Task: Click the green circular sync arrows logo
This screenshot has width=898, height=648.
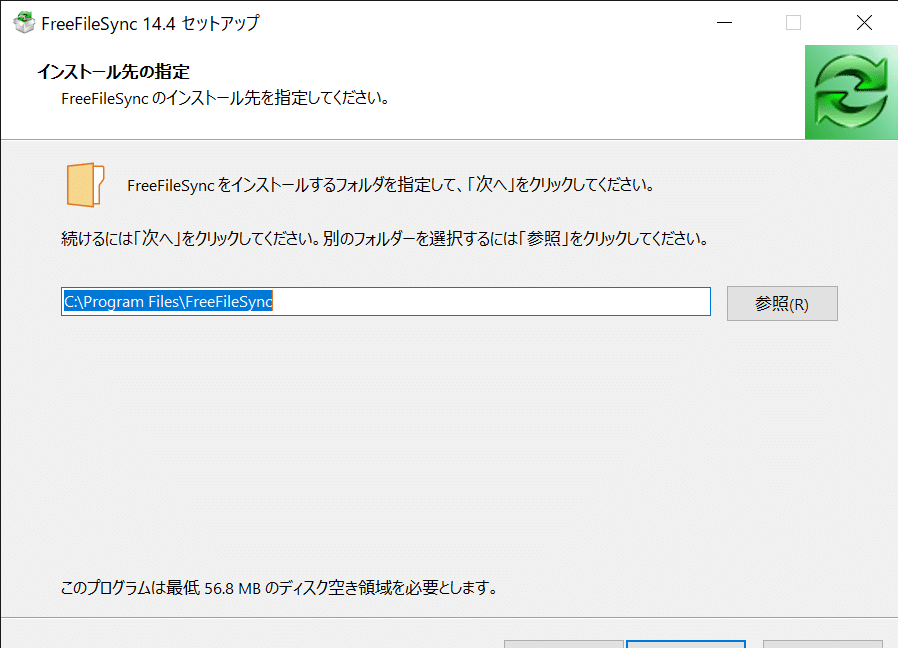Action: click(x=851, y=92)
